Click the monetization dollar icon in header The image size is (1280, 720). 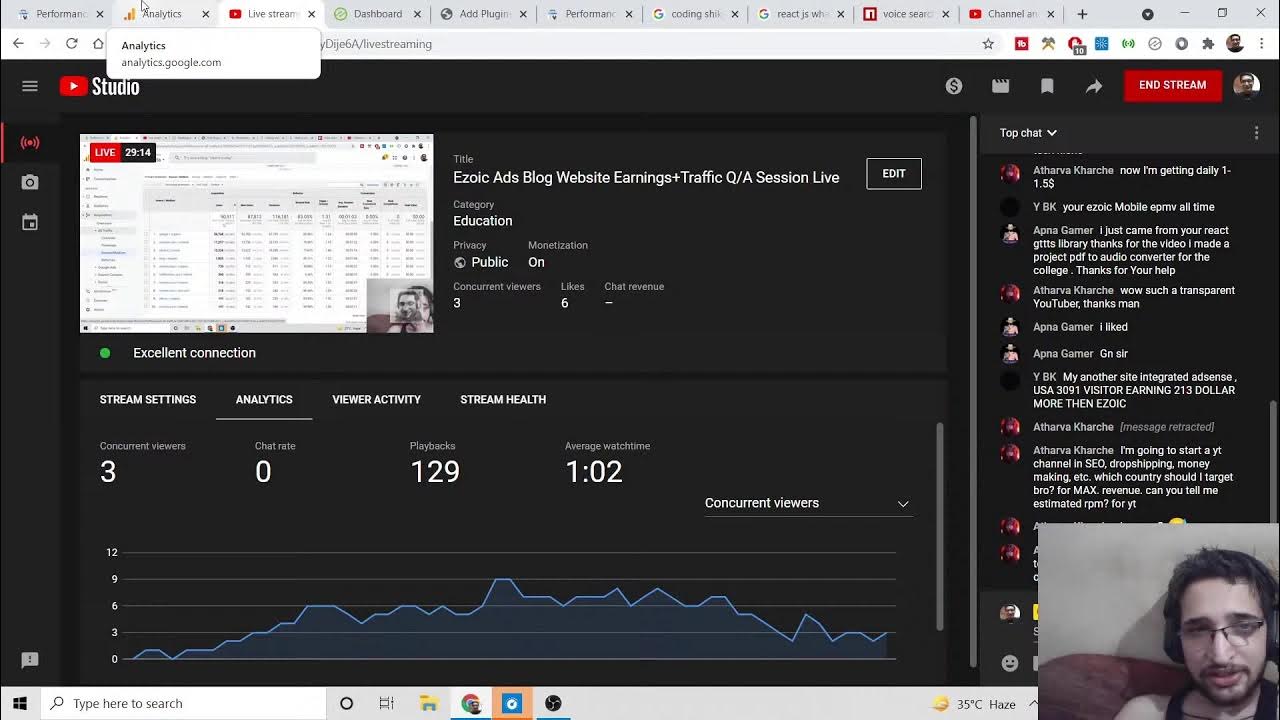(x=954, y=86)
